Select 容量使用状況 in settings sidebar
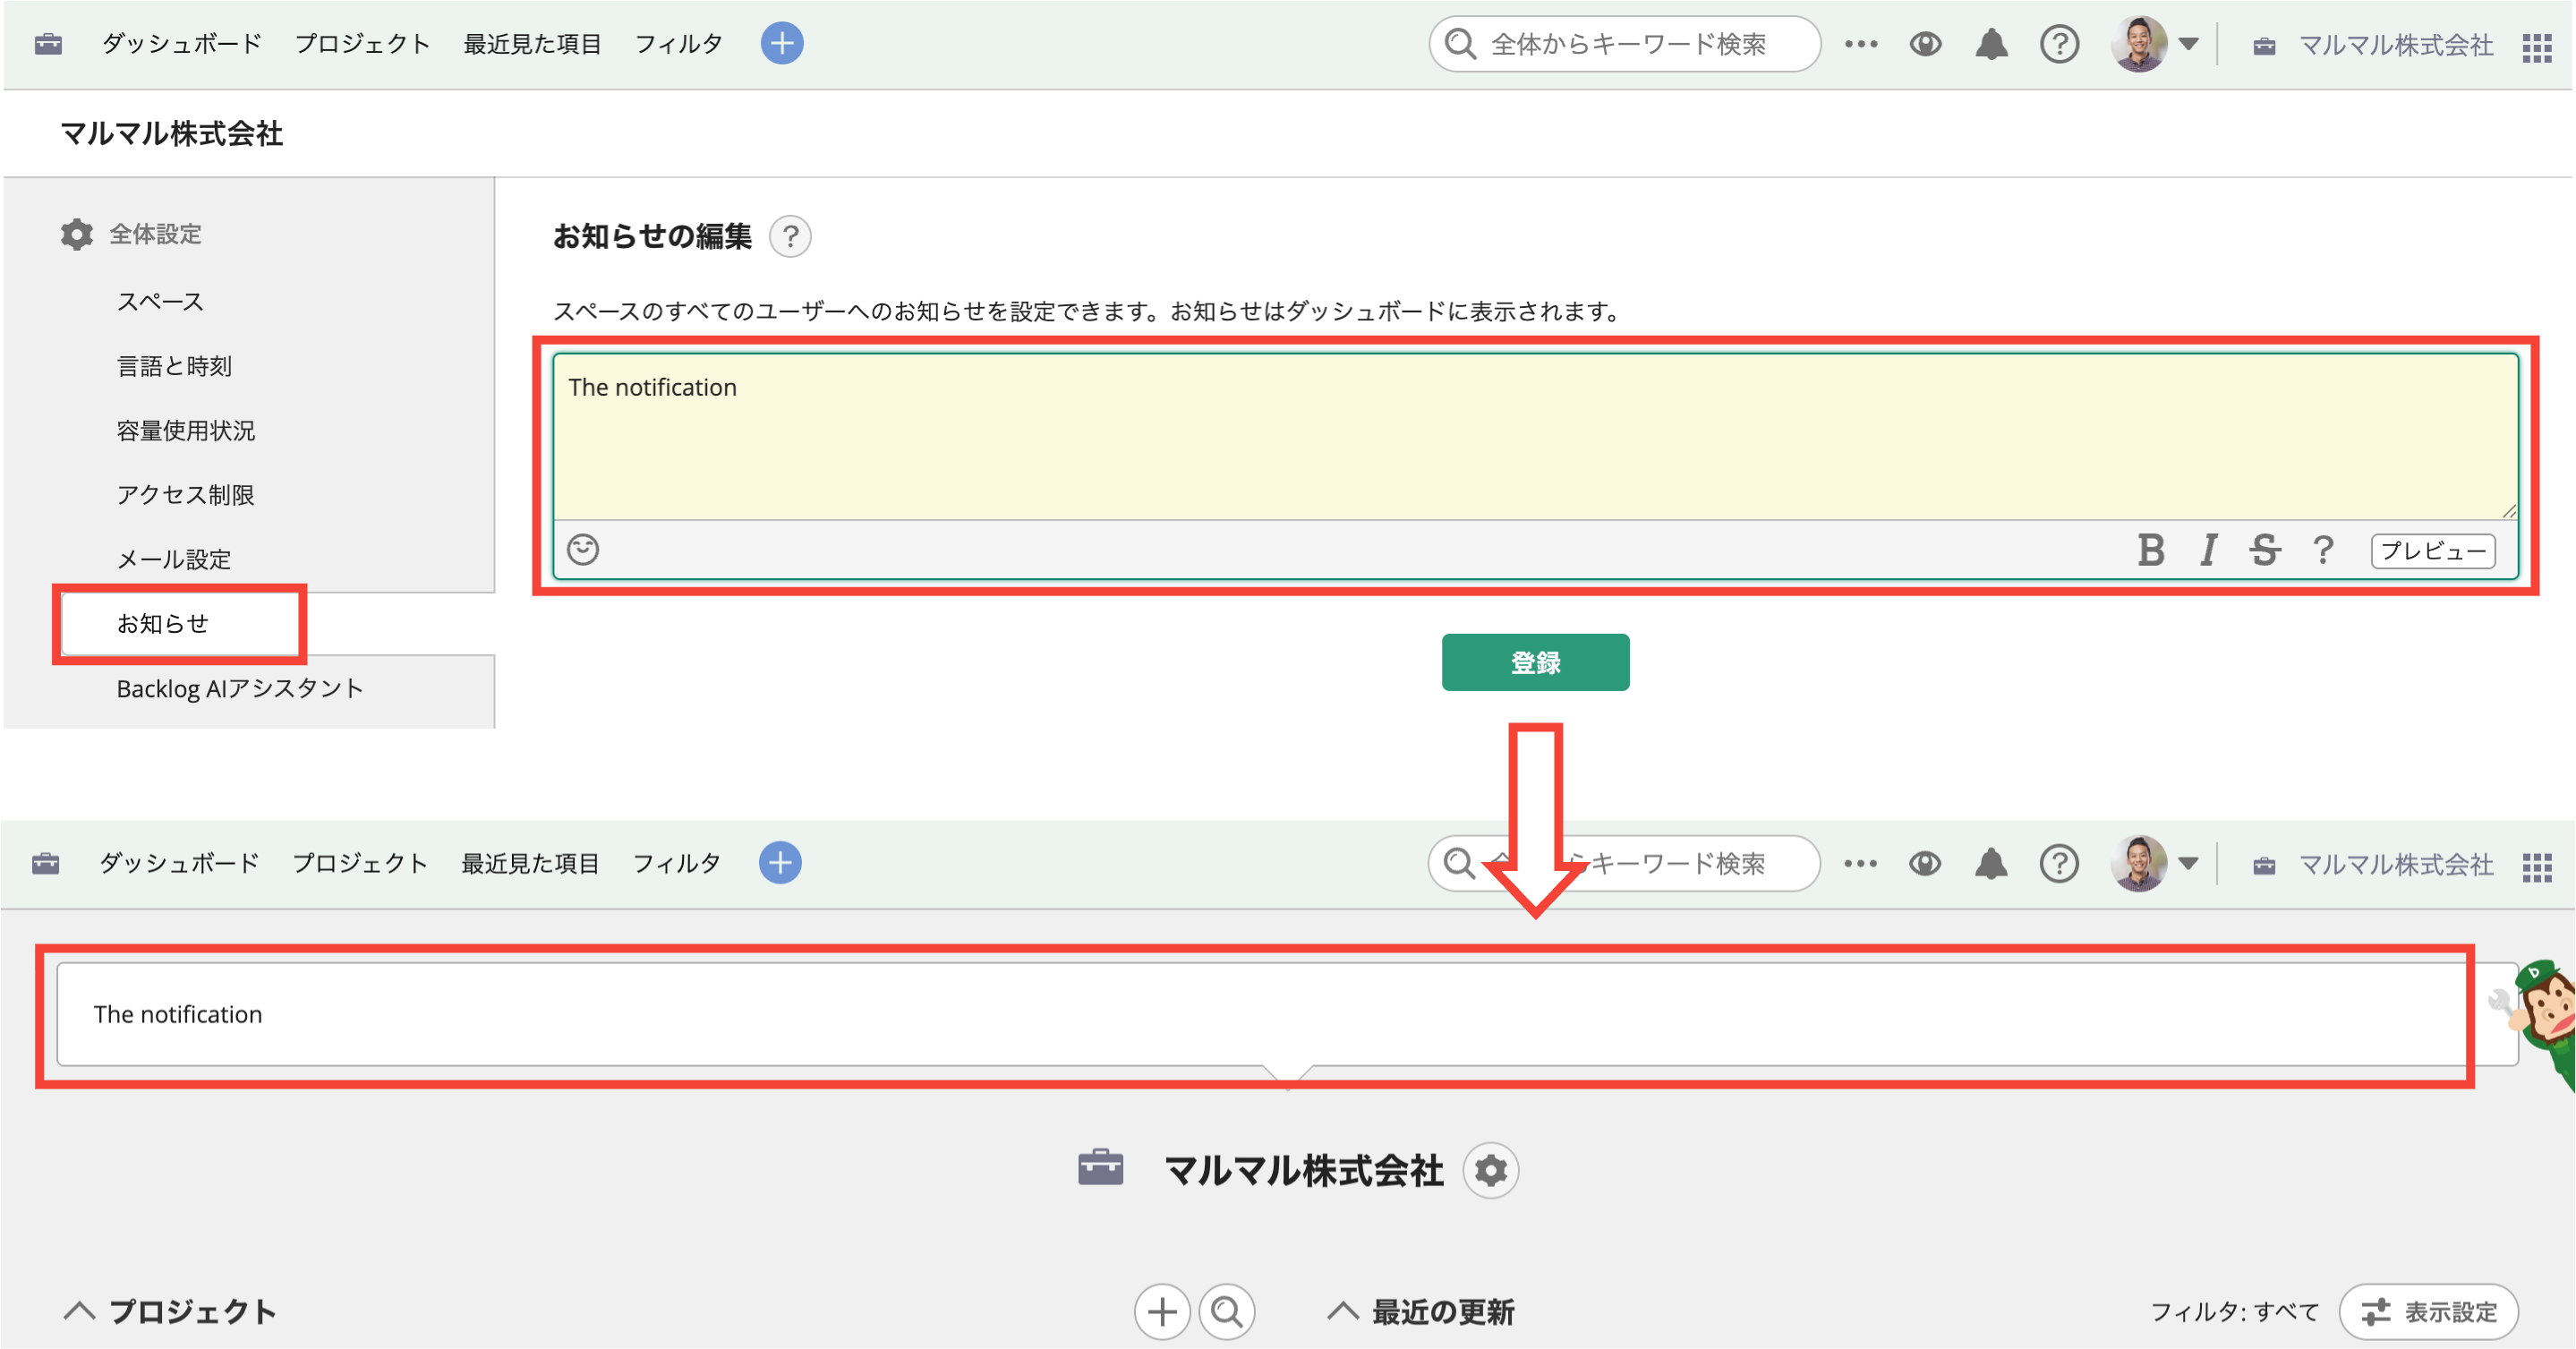2576x1349 pixels. 186,430
